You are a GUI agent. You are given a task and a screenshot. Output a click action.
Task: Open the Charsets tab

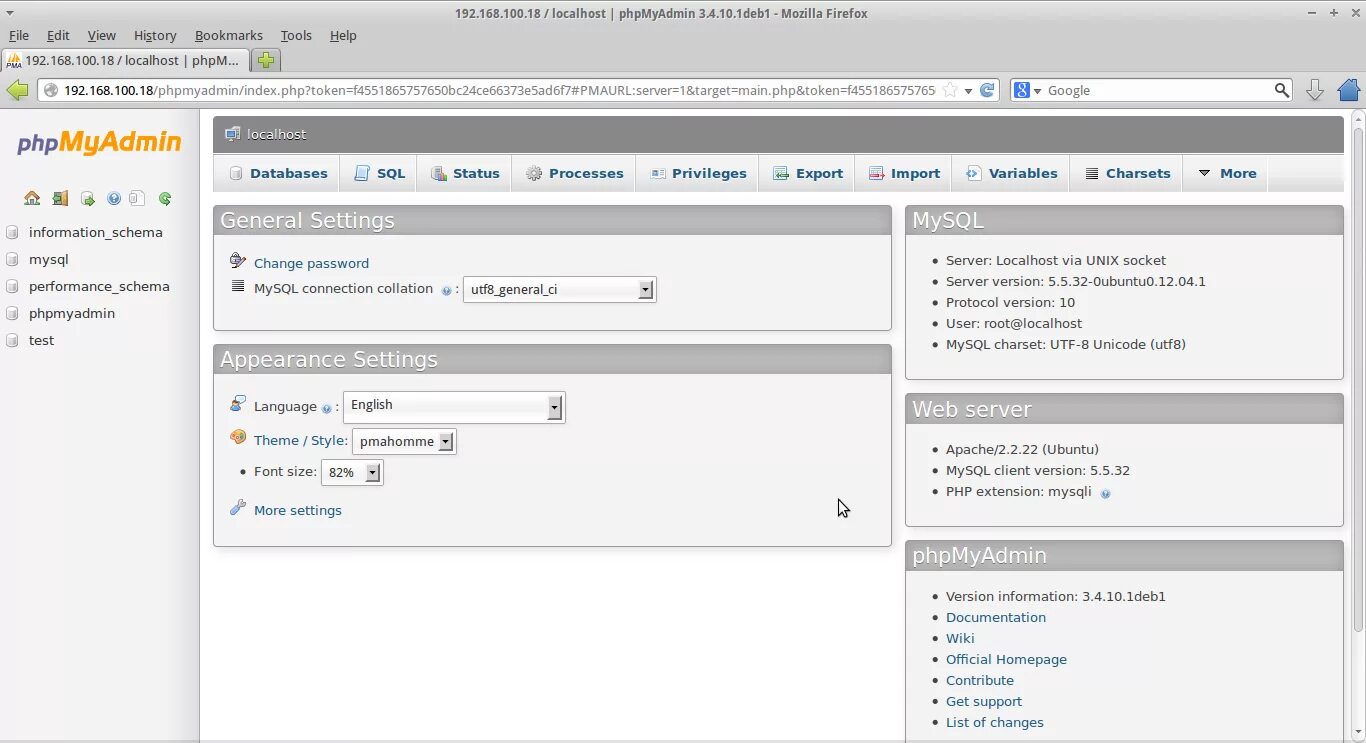tap(1127, 173)
